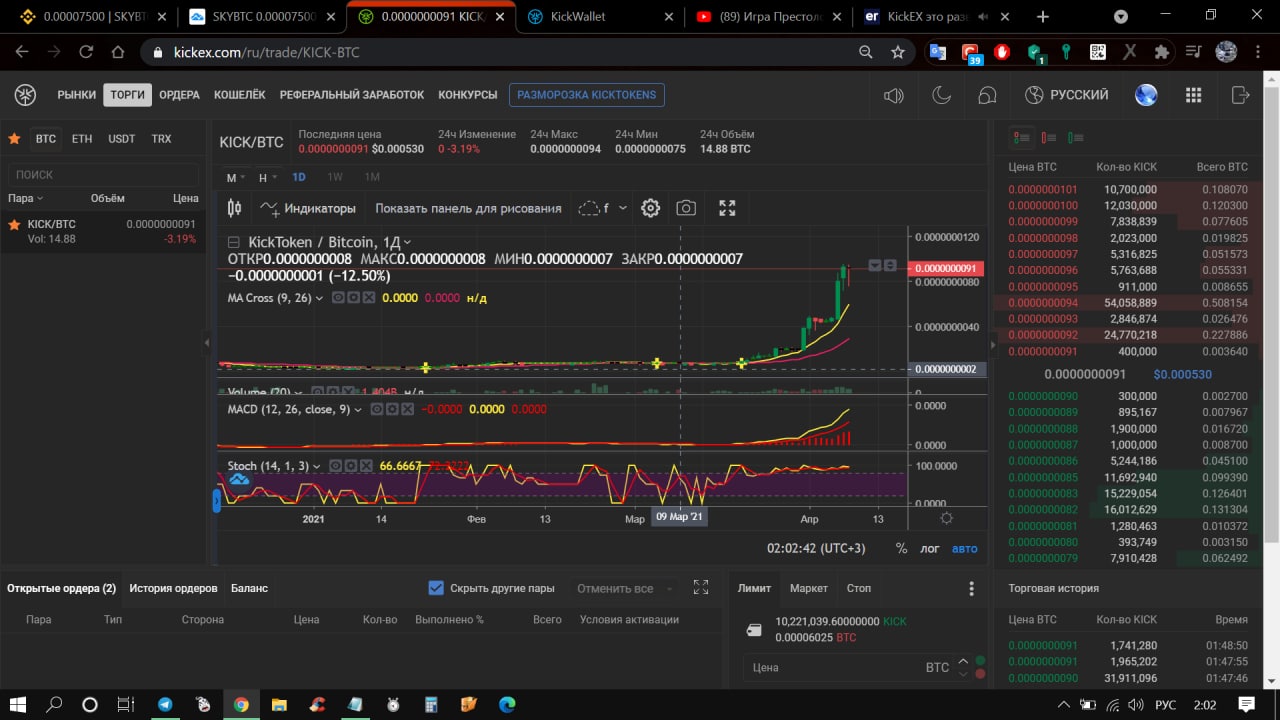Screen dimensions: 1280x720
Task: Expand the open orders panel to fullscreen
Action: click(x=701, y=588)
